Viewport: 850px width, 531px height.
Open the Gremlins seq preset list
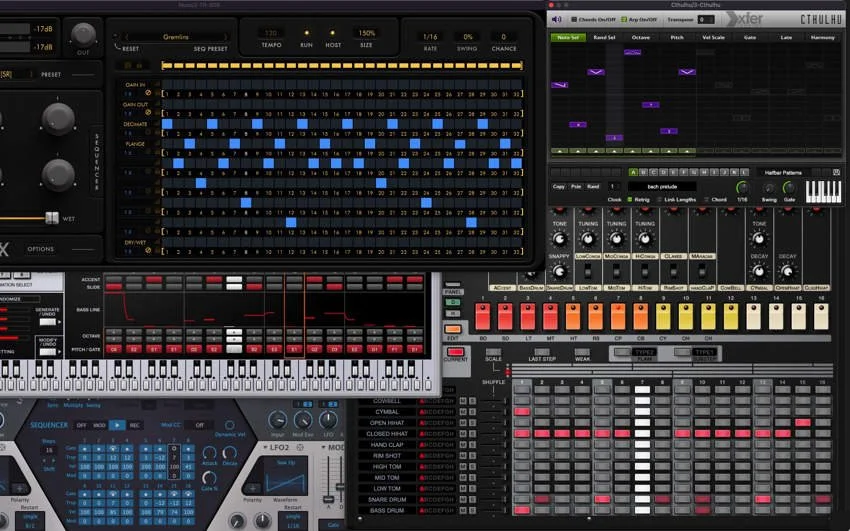[176, 37]
